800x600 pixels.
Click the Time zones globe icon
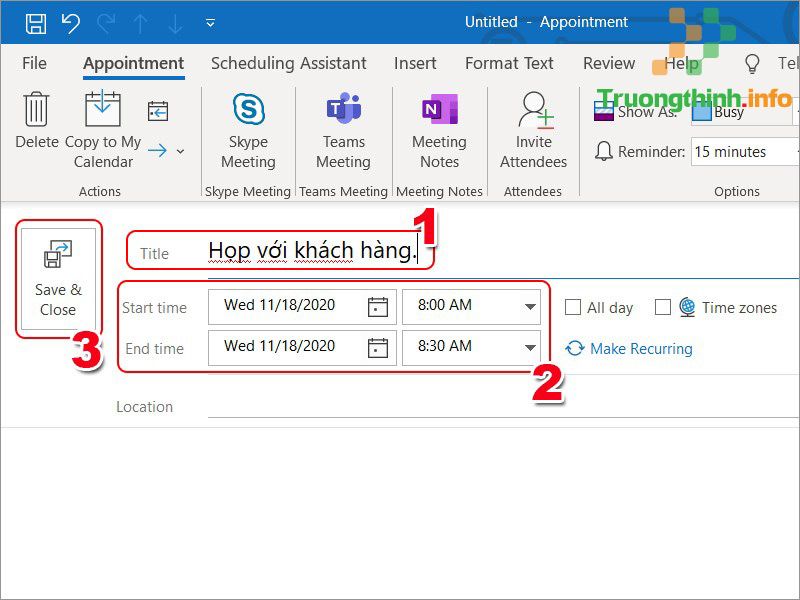click(x=687, y=307)
